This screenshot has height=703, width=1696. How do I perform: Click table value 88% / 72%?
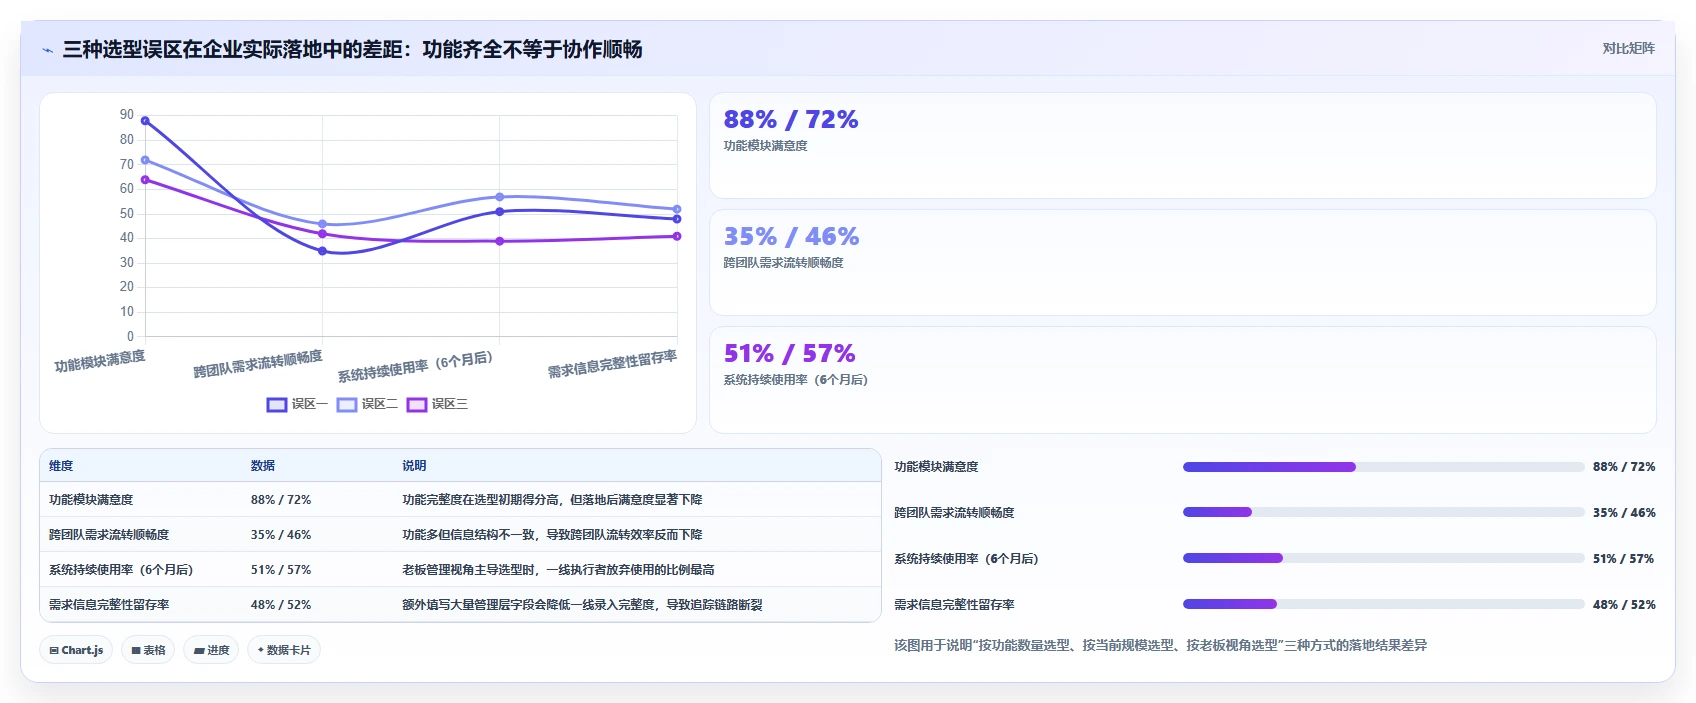281,500
